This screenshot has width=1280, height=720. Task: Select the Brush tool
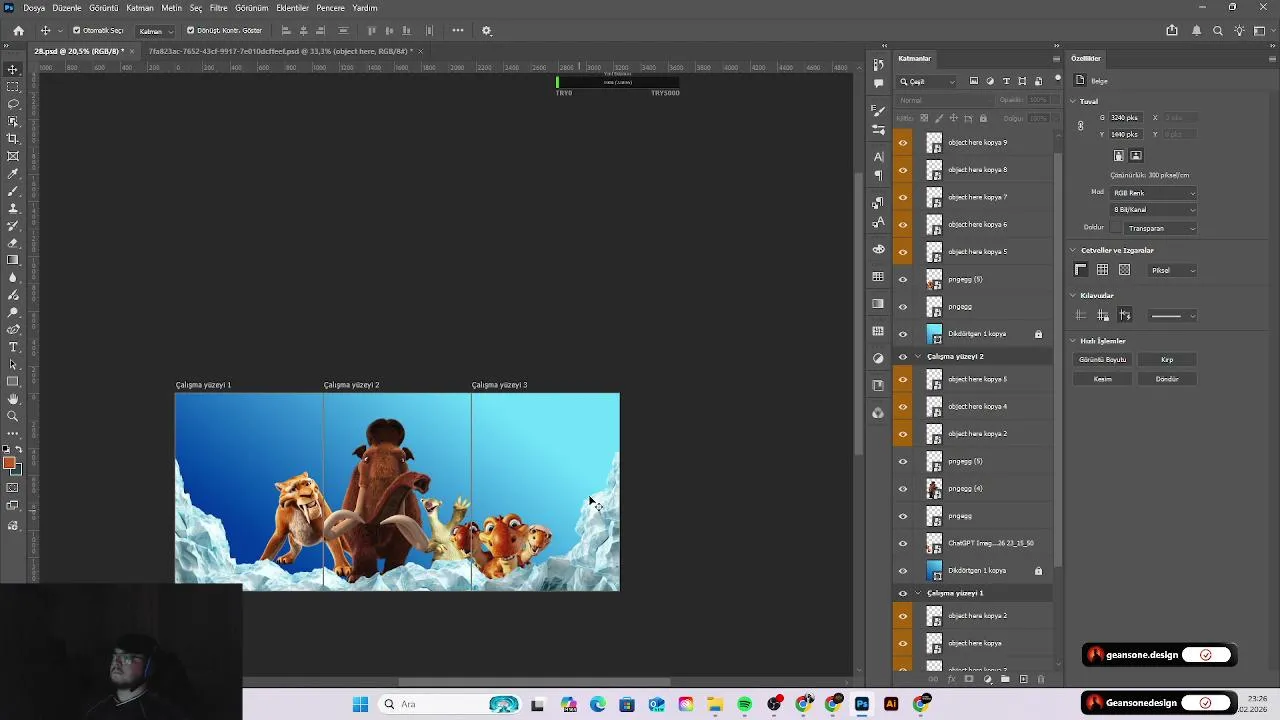13,191
